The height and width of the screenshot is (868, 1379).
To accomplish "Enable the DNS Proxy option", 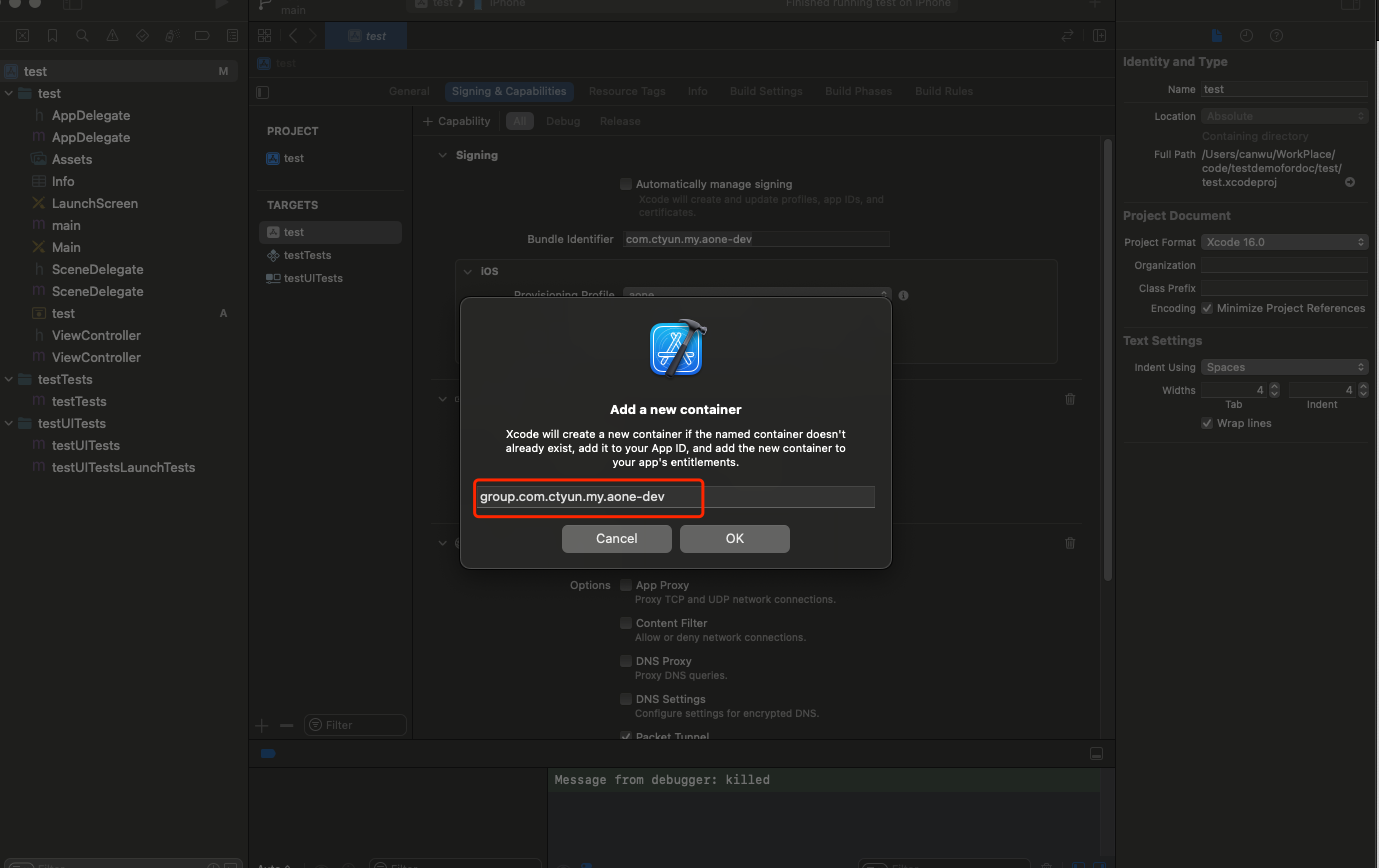I will [626, 661].
